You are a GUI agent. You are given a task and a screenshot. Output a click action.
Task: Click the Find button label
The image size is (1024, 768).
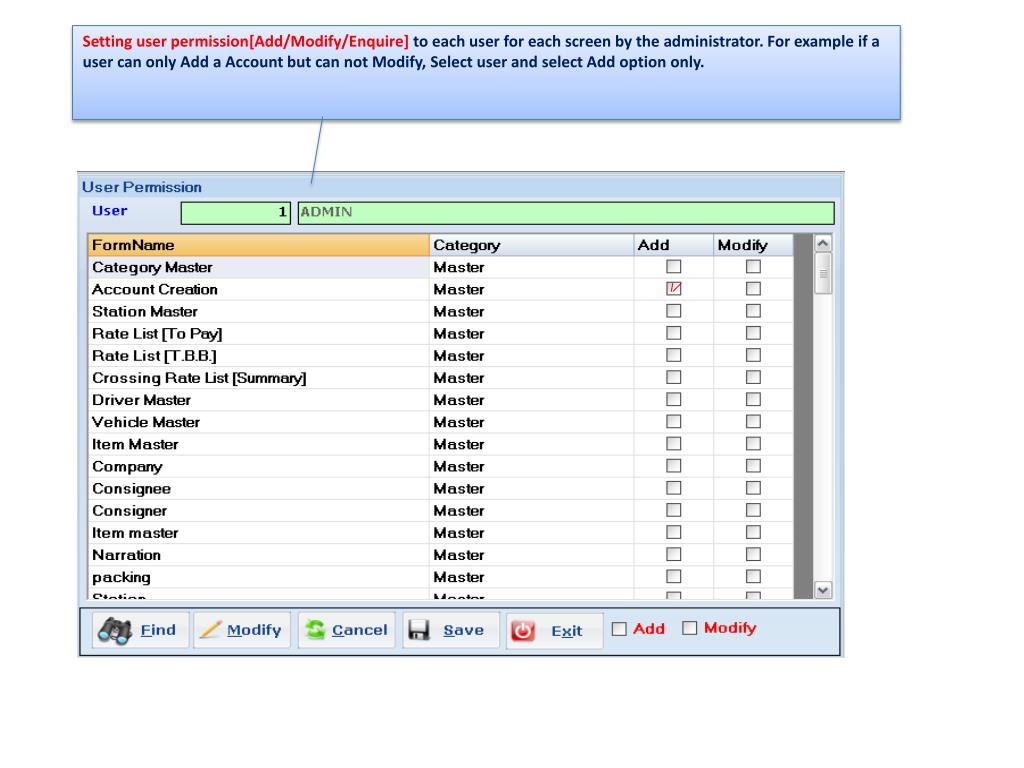pyautogui.click(x=158, y=630)
